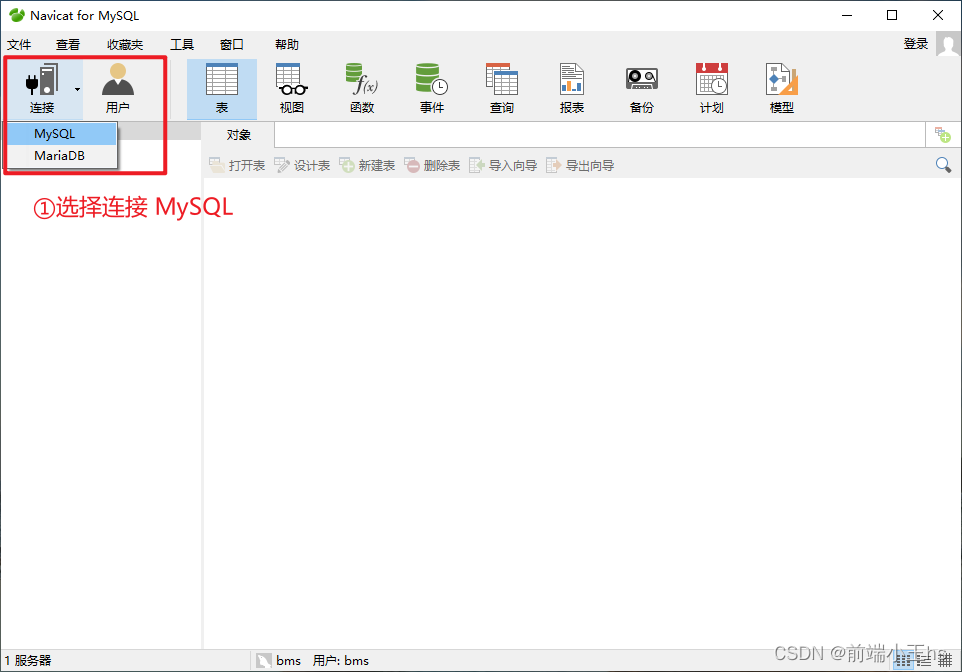Click Open Table (打开表) button

(237, 165)
